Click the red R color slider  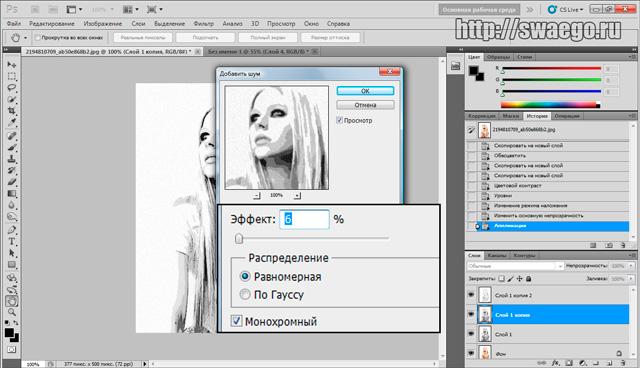click(551, 69)
